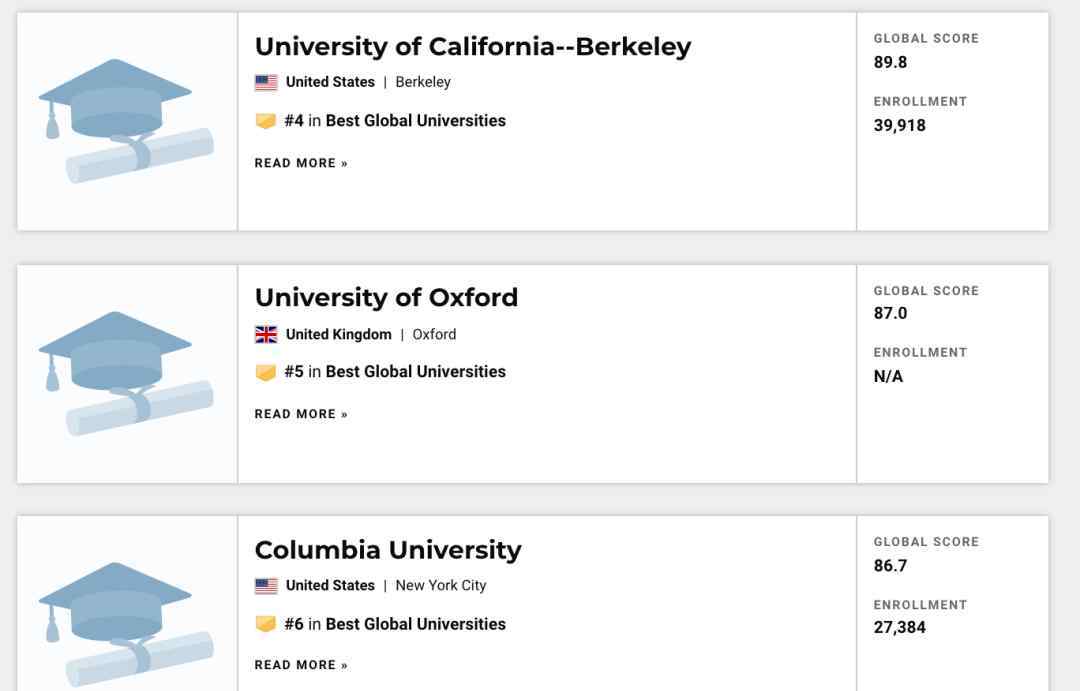Click the #4 ranking badge icon
Viewport: 1080px width, 691px height.
pyautogui.click(x=265, y=121)
